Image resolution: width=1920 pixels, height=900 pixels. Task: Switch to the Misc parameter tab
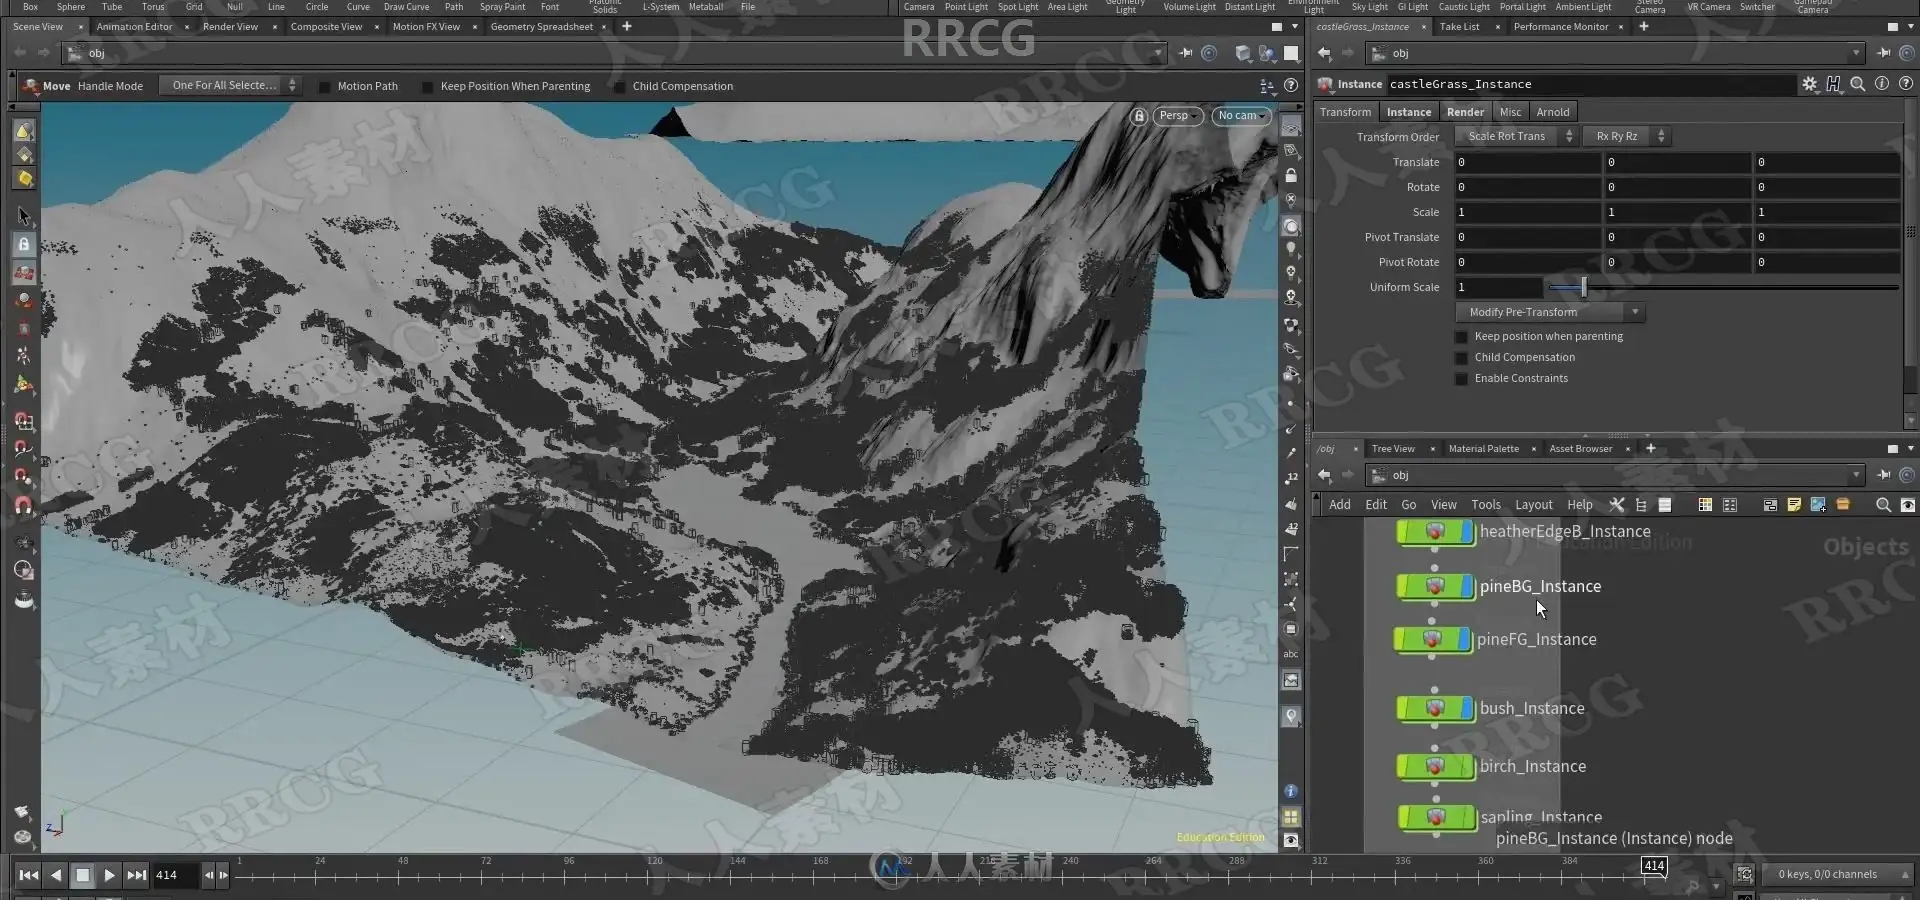[1510, 112]
